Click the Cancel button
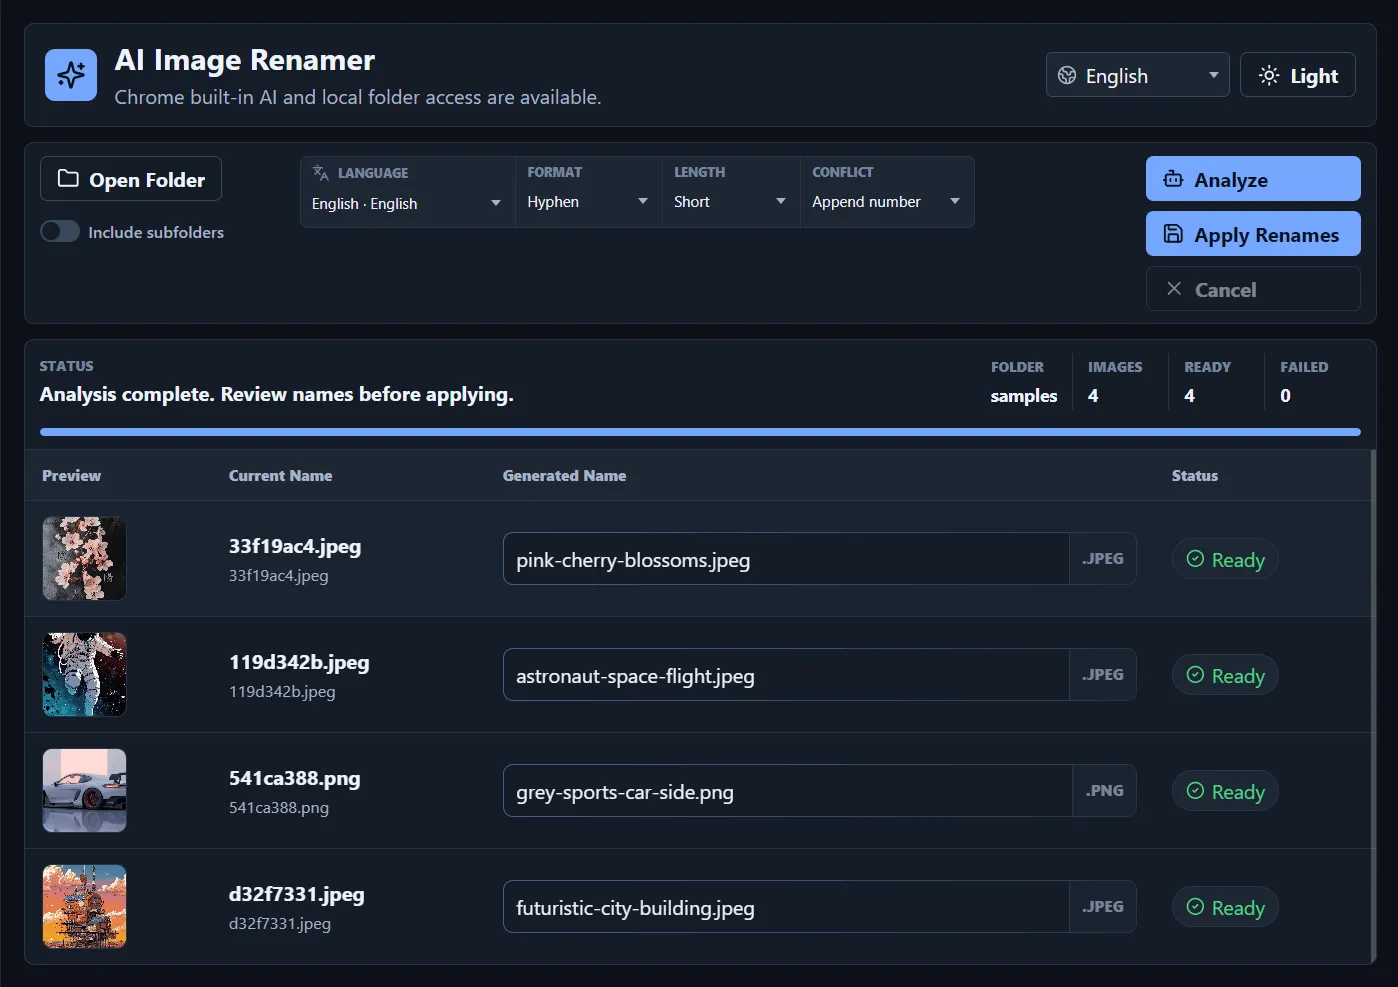The height and width of the screenshot is (987, 1398). click(x=1253, y=289)
